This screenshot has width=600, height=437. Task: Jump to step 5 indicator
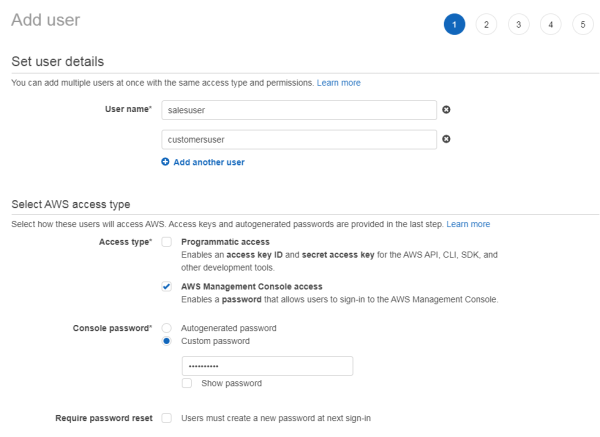click(582, 24)
